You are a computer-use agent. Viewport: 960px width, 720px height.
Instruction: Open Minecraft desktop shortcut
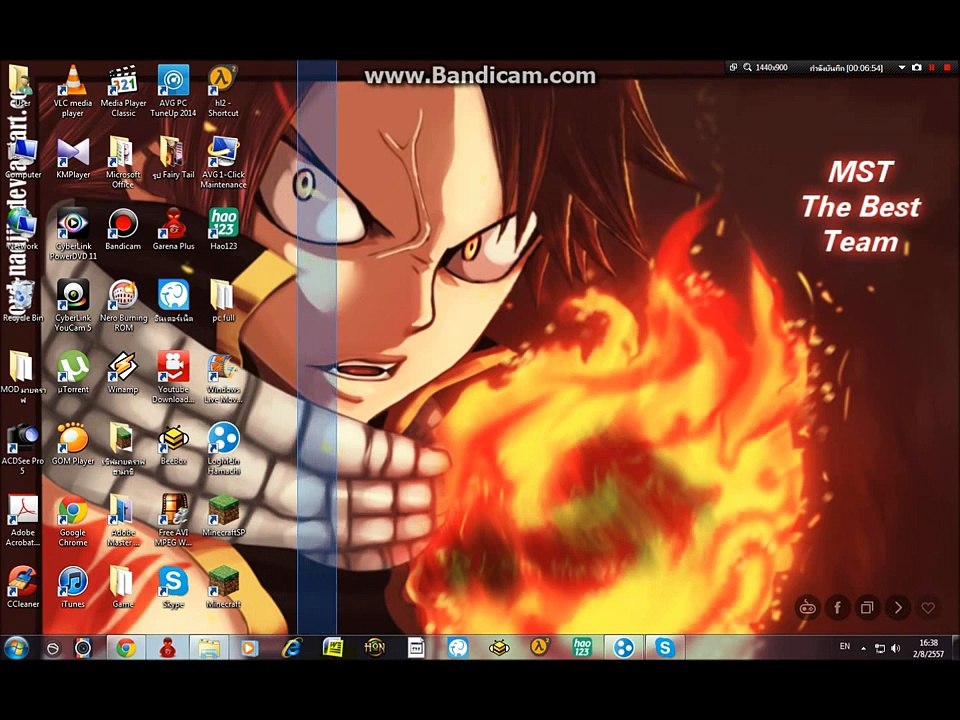tap(223, 587)
